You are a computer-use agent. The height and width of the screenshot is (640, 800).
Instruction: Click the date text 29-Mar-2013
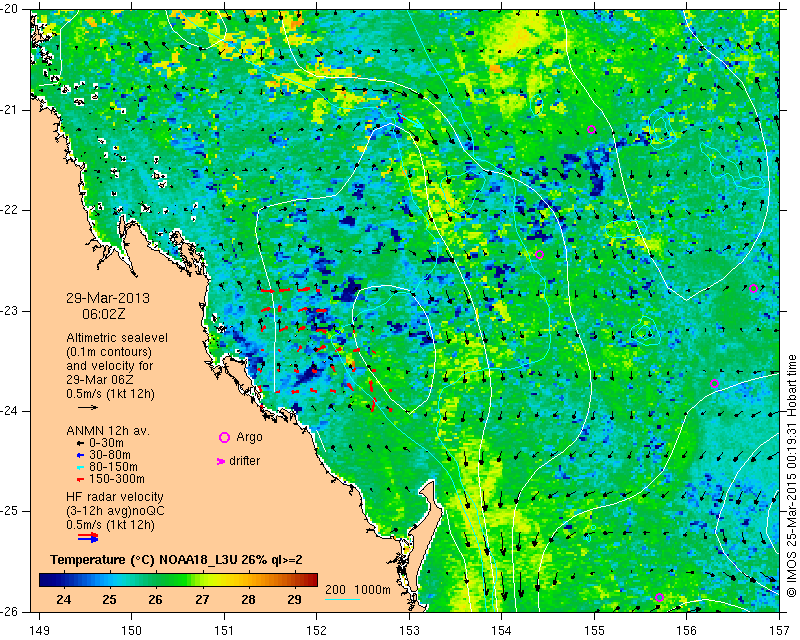(x=108, y=298)
